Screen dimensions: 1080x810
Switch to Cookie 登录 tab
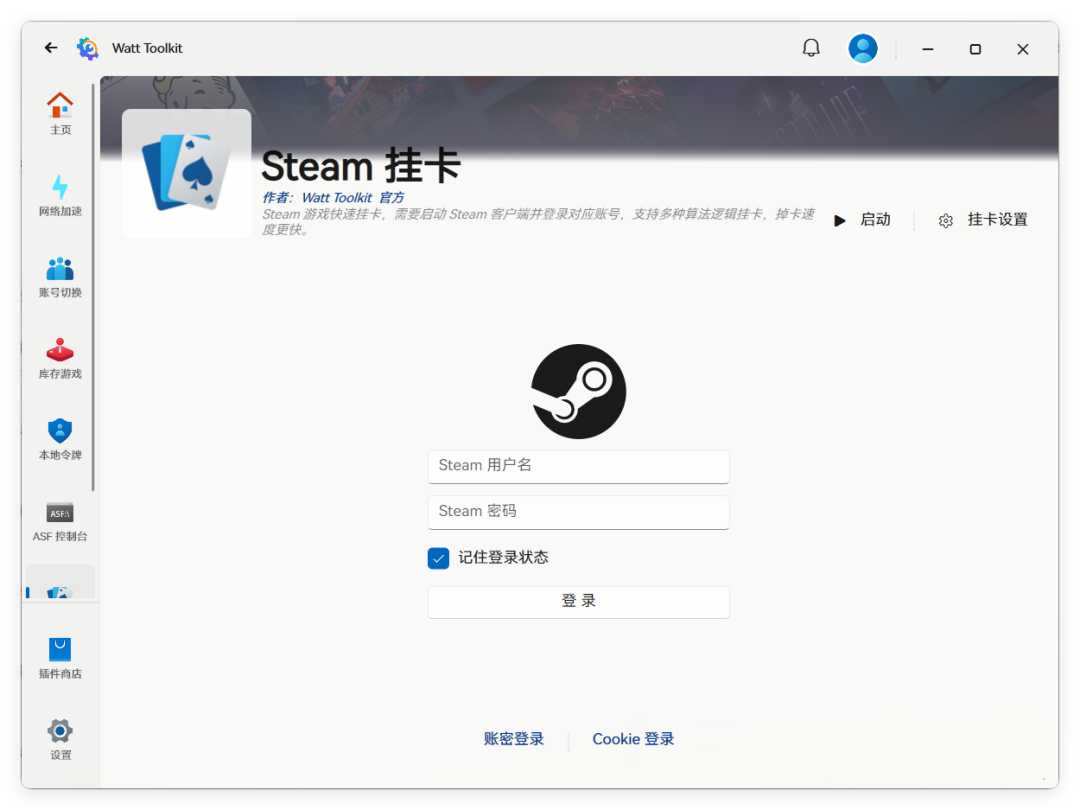(x=633, y=739)
